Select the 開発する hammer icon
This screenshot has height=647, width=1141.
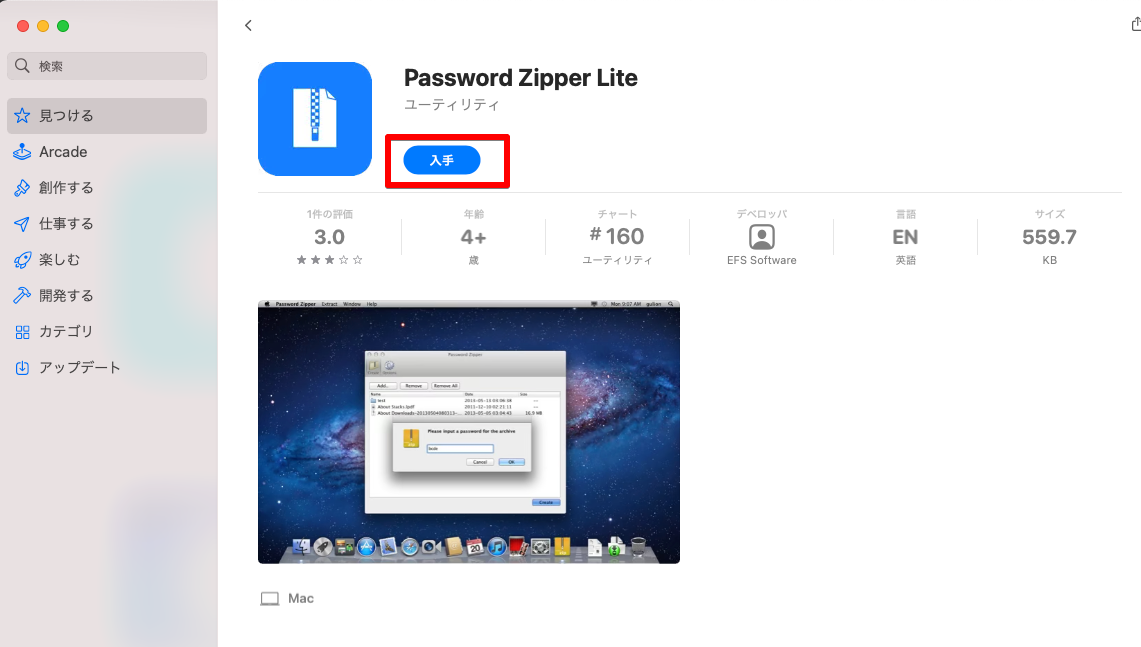[23, 295]
